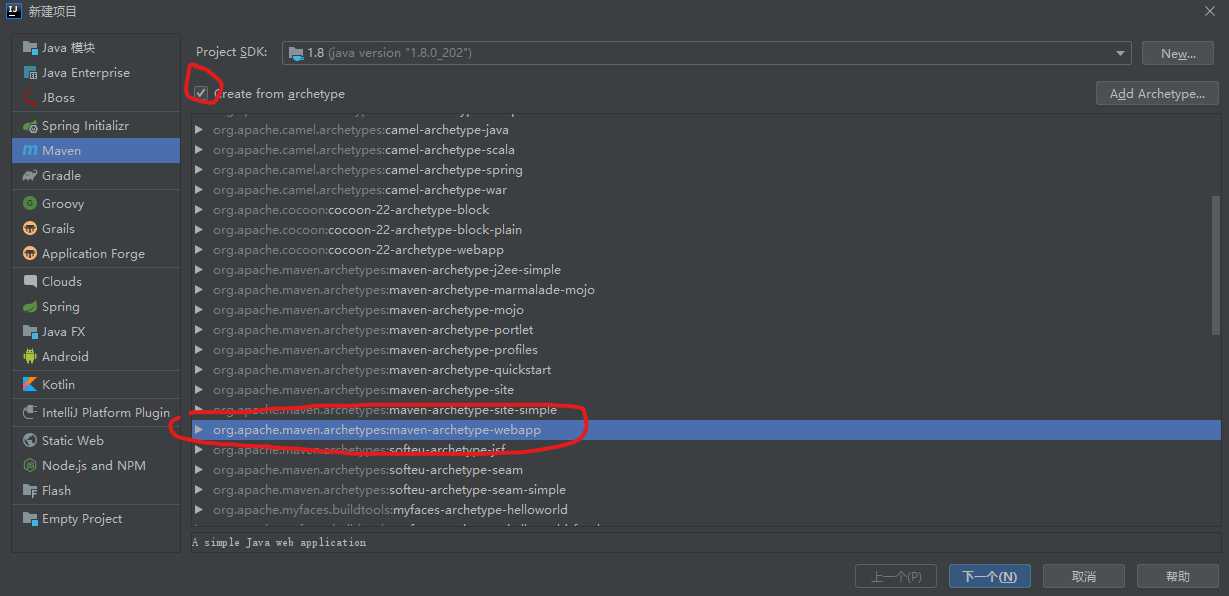1229x596 pixels.
Task: Click the Grails icon
Action: 30,229
